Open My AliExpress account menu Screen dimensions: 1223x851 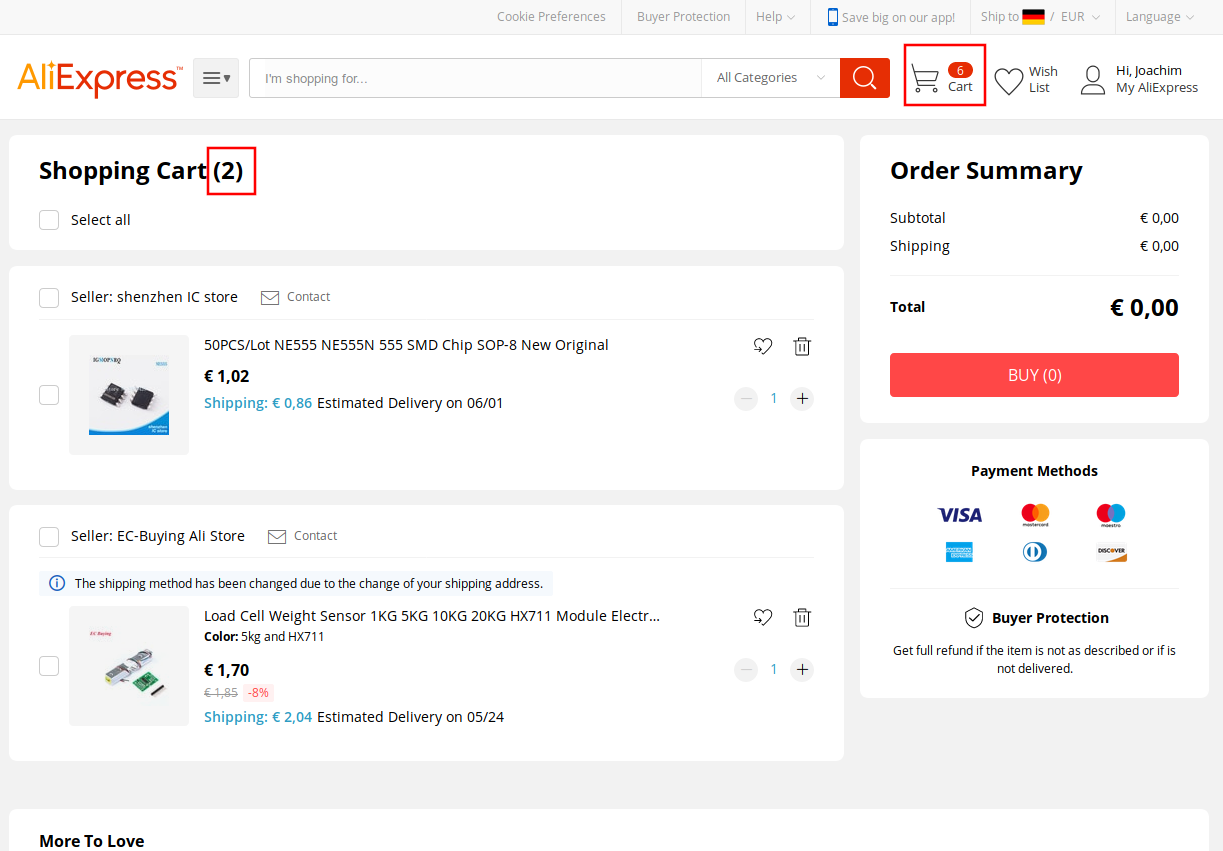[1157, 88]
